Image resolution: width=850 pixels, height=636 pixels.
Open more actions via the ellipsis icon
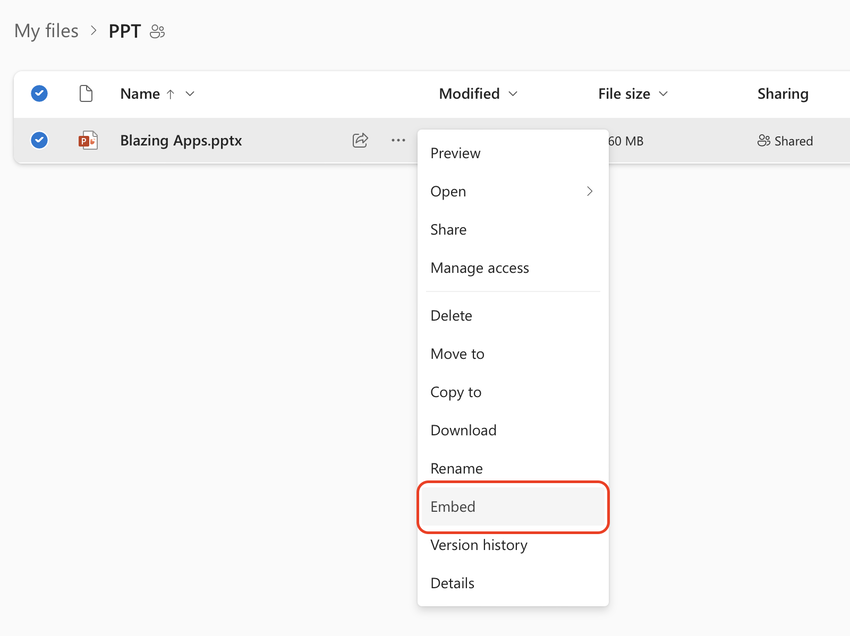pyautogui.click(x=397, y=140)
